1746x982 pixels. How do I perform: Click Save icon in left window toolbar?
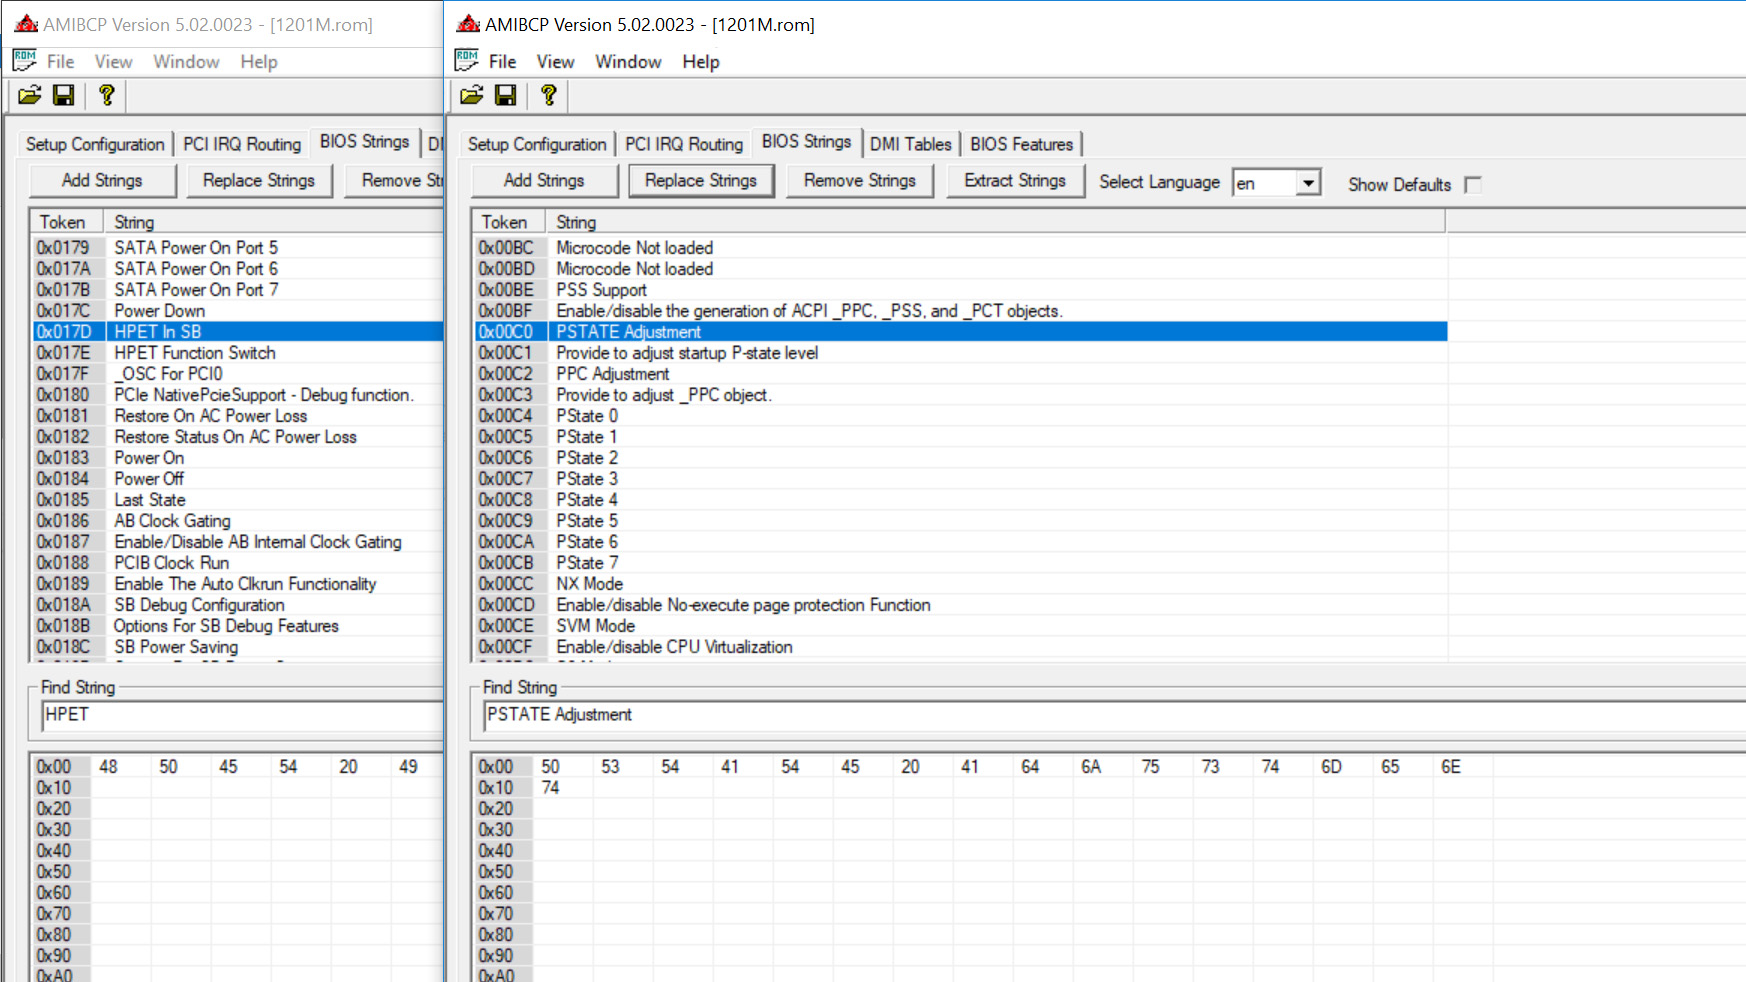[64, 95]
